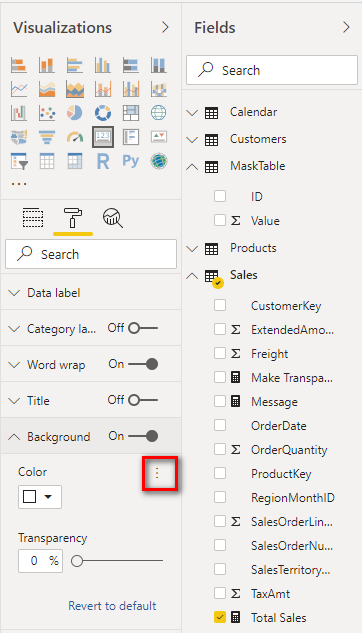Select the Matrix visual
The height and width of the screenshot is (633, 363).
[75, 161]
